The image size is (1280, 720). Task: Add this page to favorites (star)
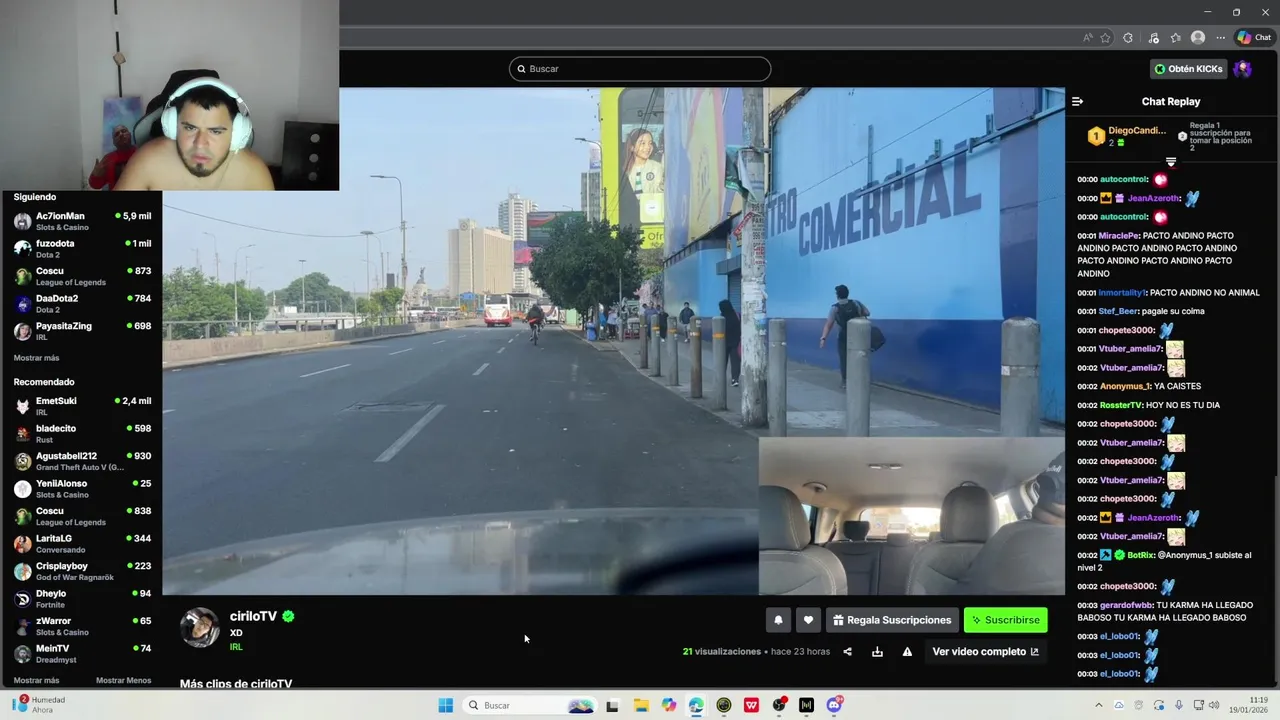tap(1105, 38)
